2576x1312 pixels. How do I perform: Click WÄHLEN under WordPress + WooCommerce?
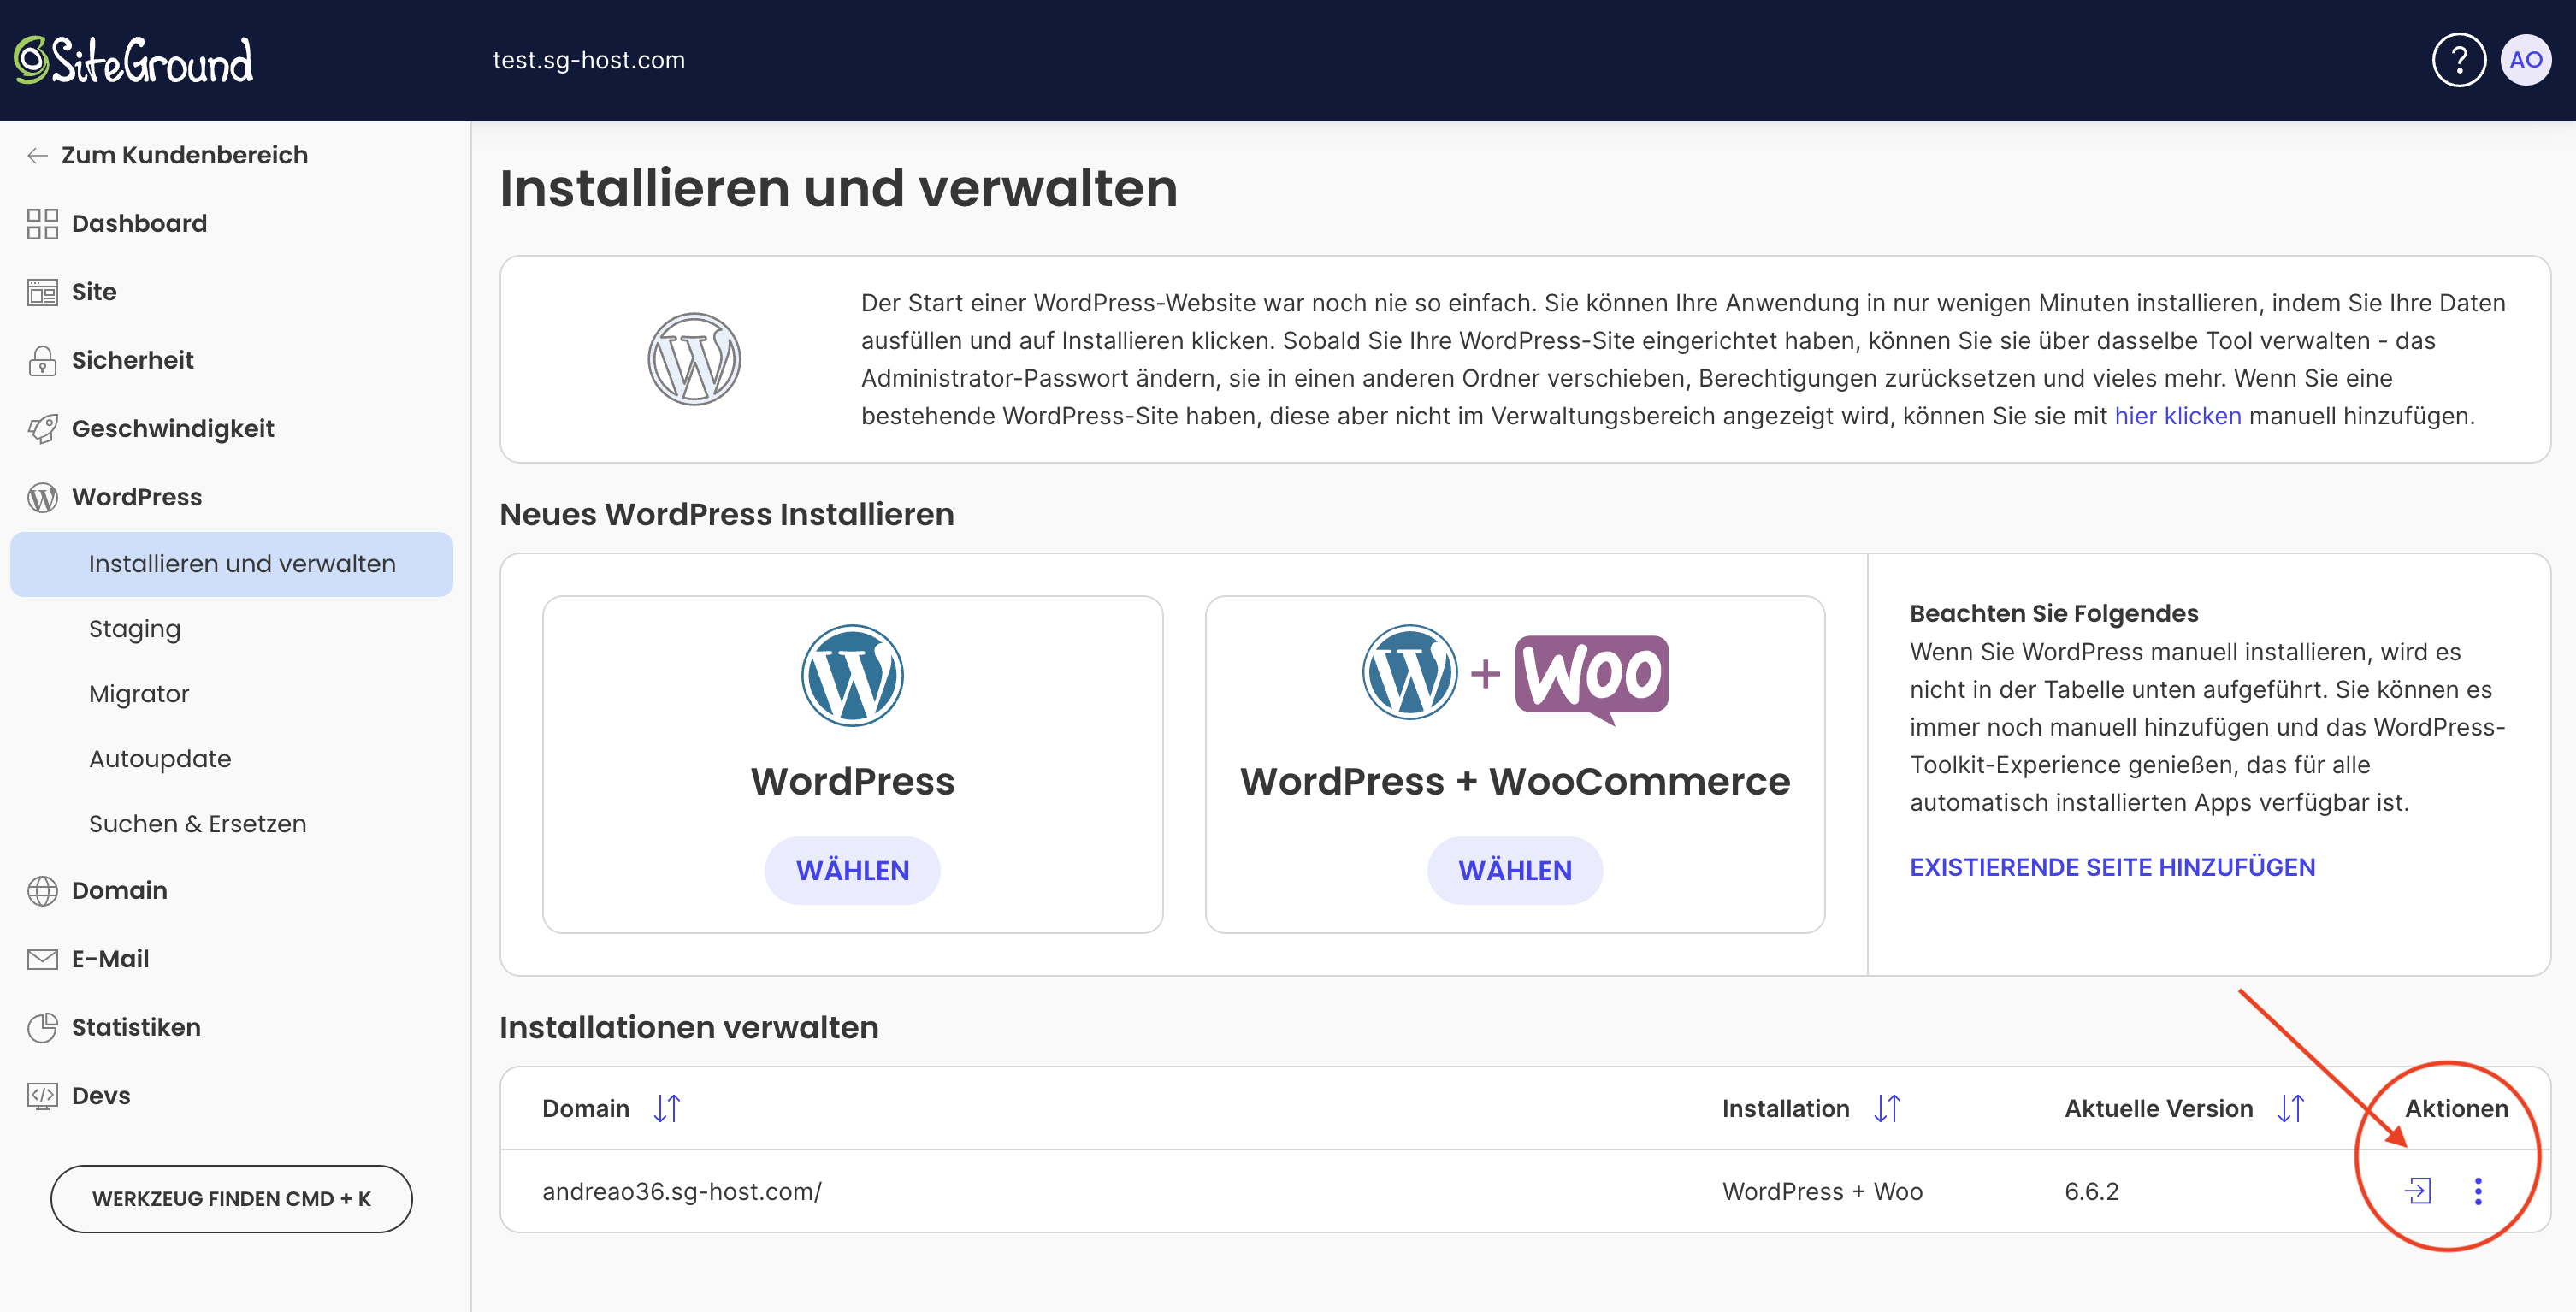tap(1514, 870)
